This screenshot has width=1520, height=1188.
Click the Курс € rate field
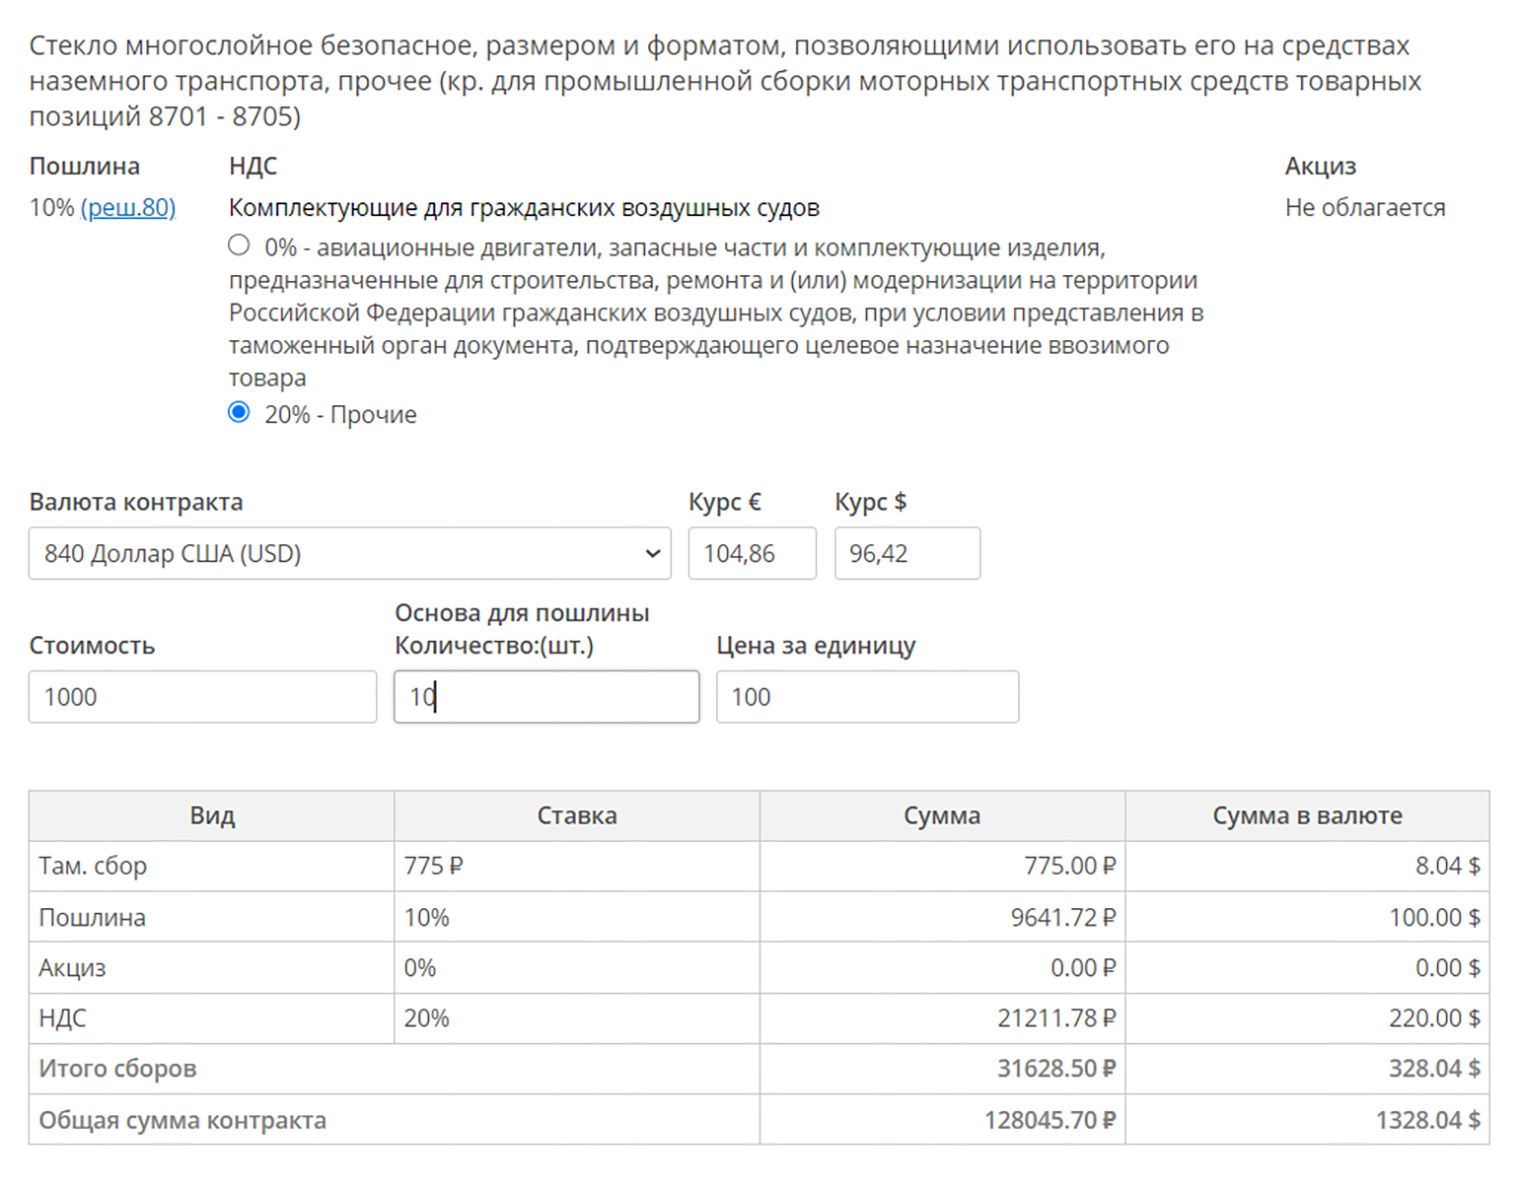pos(752,553)
